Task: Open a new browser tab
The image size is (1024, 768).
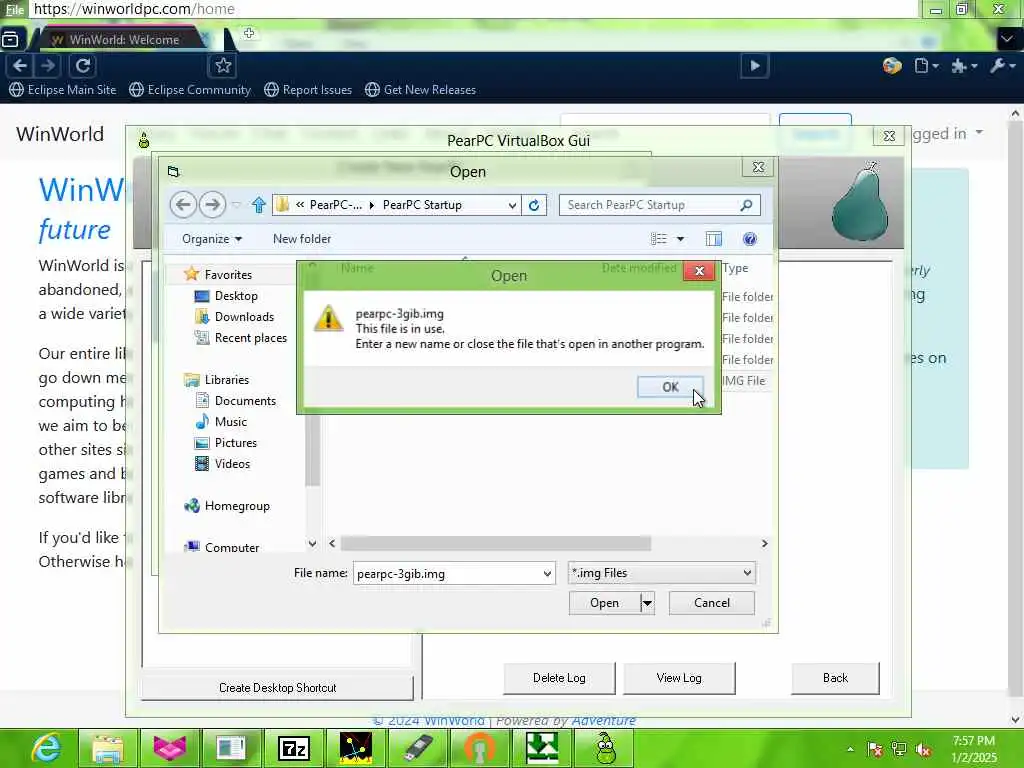Action: click(x=249, y=33)
